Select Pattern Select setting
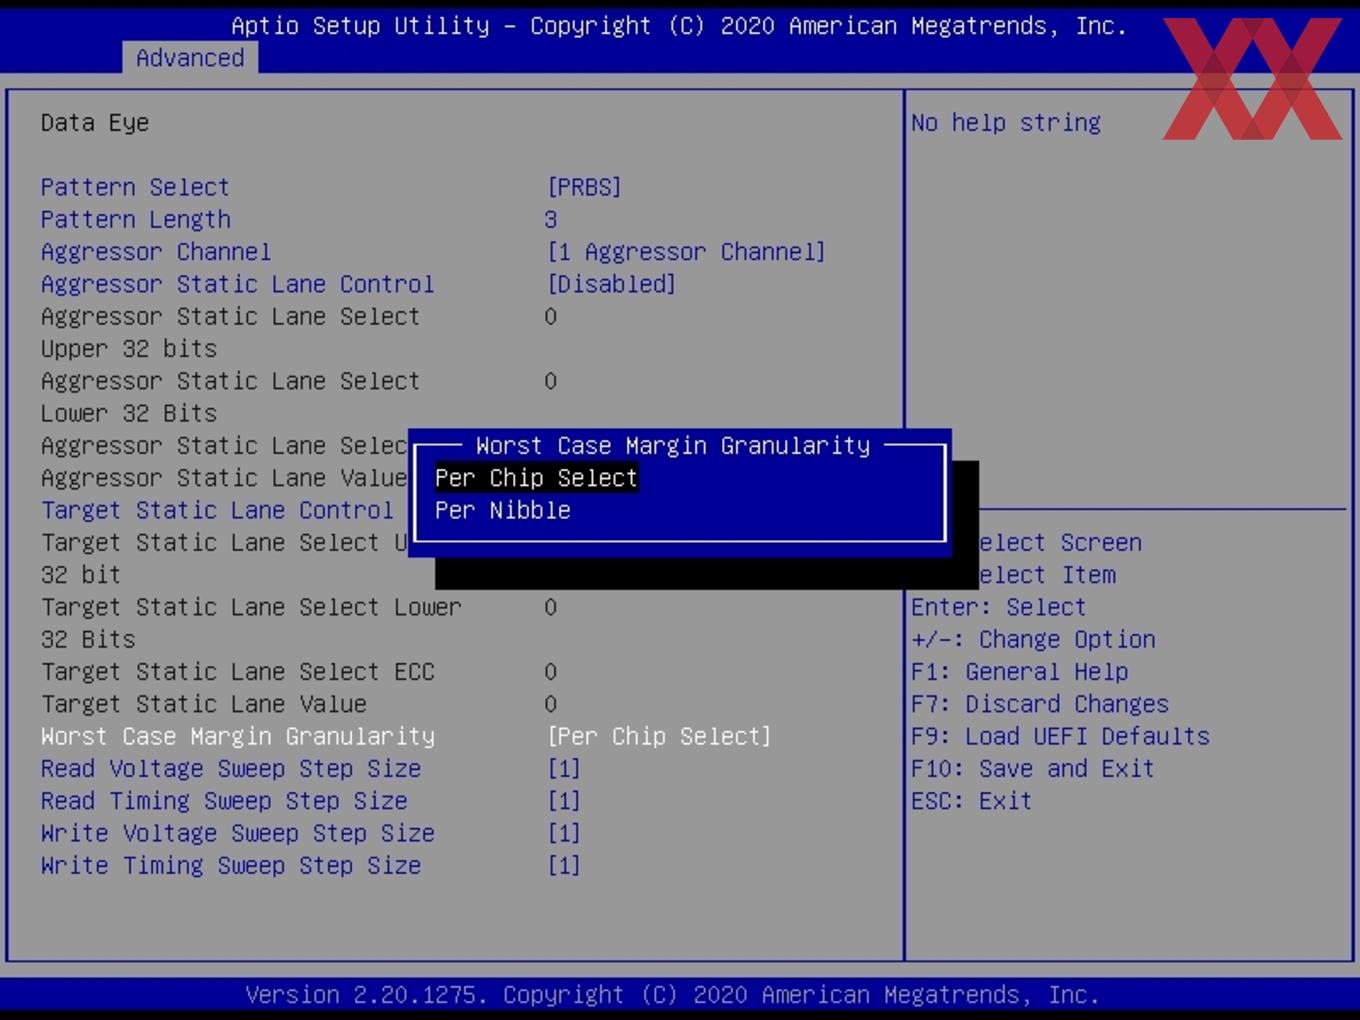Screen dimensions: 1360x1020 coord(135,187)
